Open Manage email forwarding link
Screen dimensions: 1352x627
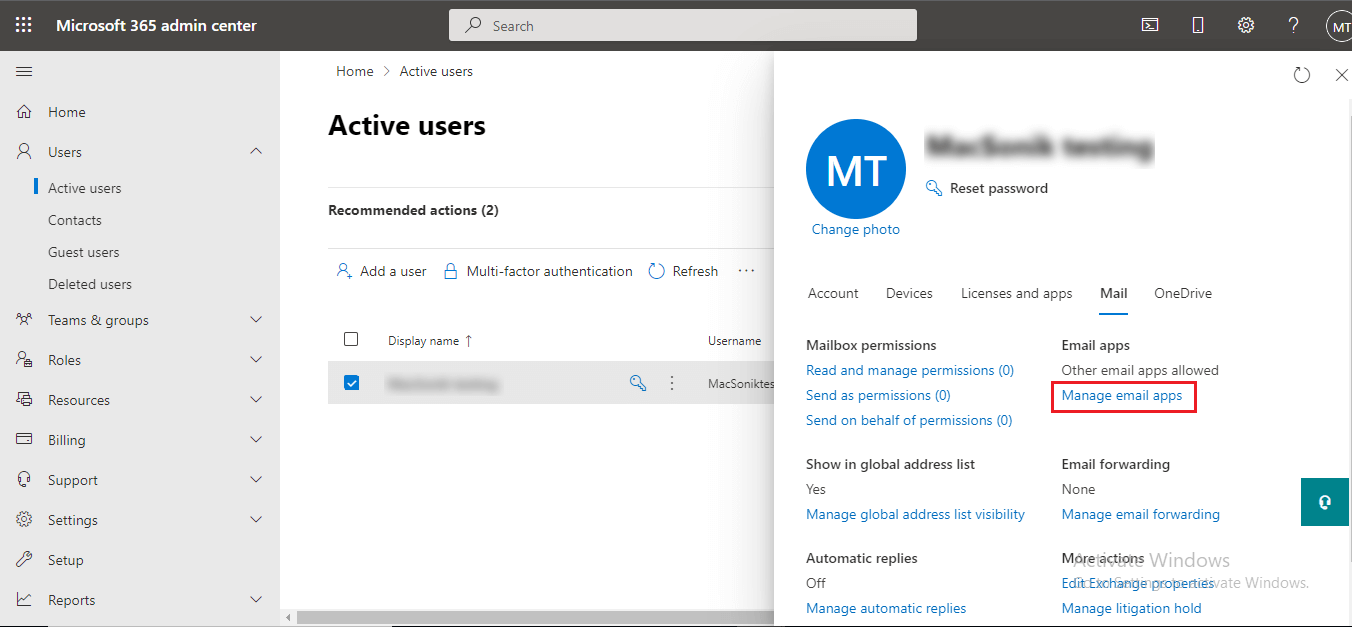point(1141,514)
